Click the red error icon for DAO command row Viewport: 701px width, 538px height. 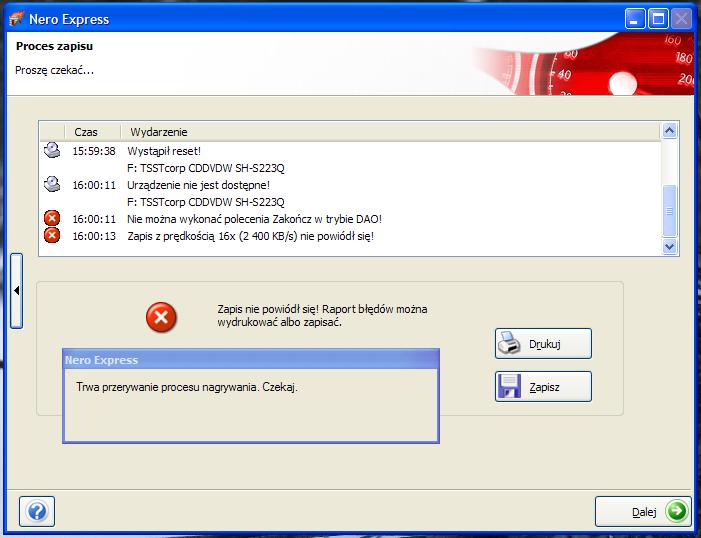coord(52,219)
